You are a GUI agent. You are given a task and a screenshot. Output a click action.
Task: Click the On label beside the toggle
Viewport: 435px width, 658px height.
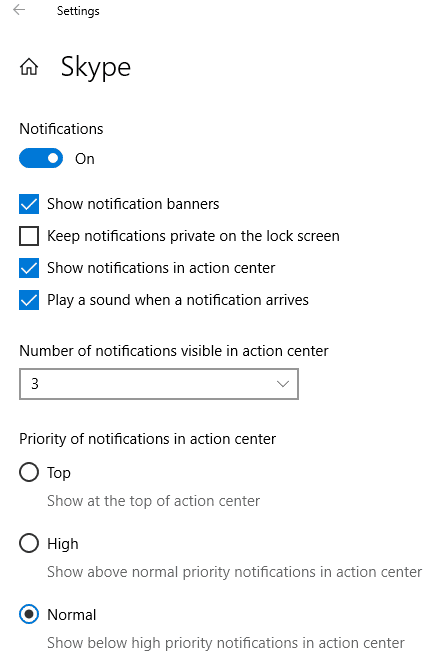pos(85,159)
